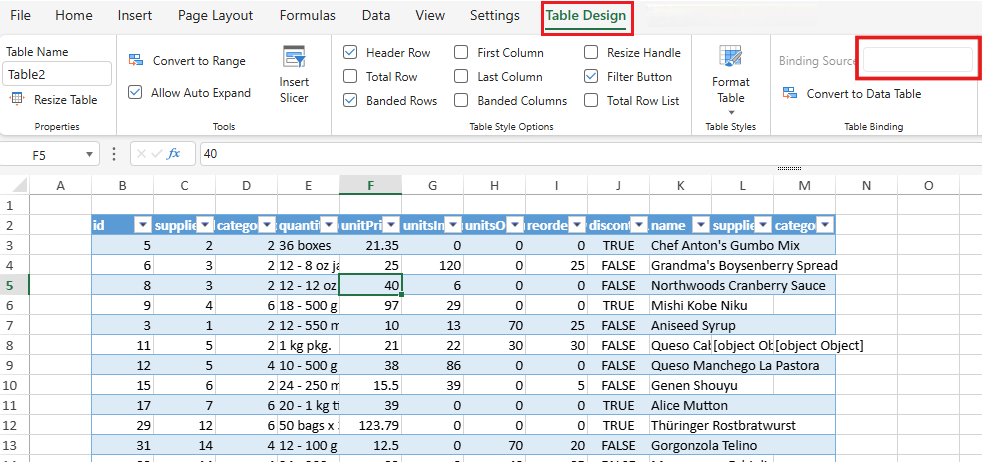
Task: Open the filter dropdown in column C header
Action: pyautogui.click(x=205, y=225)
